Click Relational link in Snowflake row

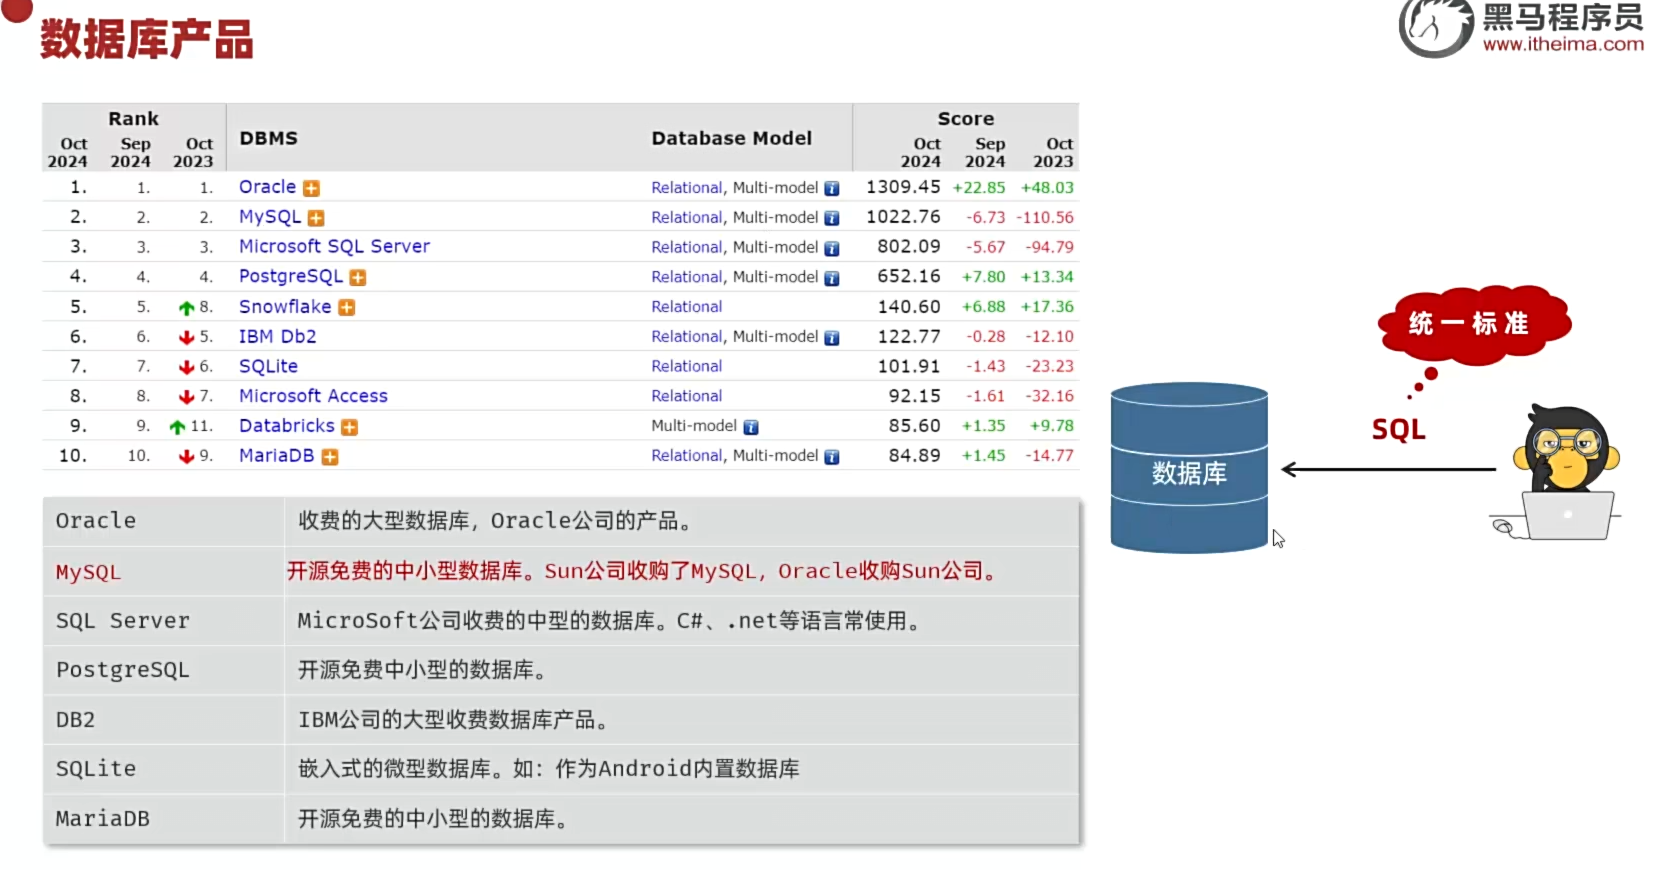[687, 307]
